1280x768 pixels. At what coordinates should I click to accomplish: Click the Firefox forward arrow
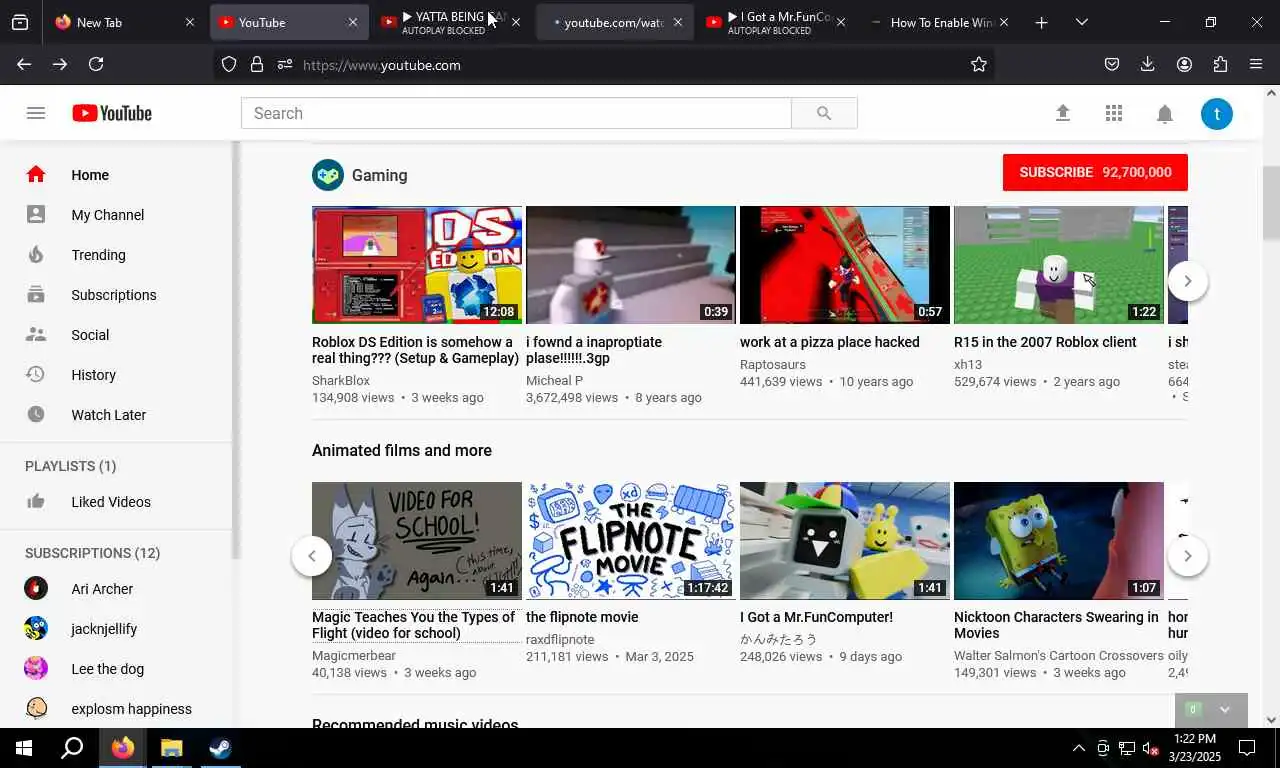[60, 64]
